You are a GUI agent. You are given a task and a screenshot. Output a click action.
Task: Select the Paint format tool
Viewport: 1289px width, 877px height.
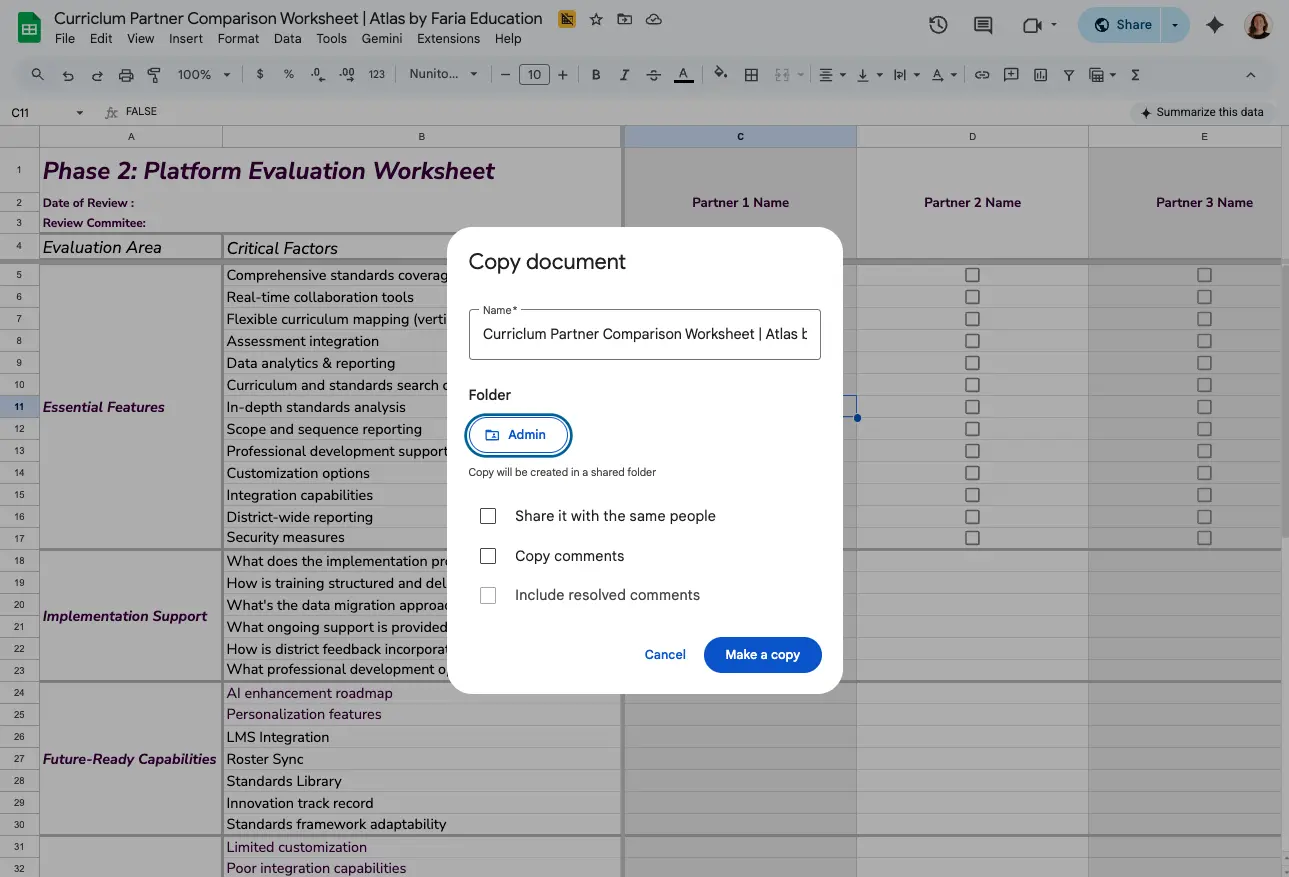click(155, 74)
